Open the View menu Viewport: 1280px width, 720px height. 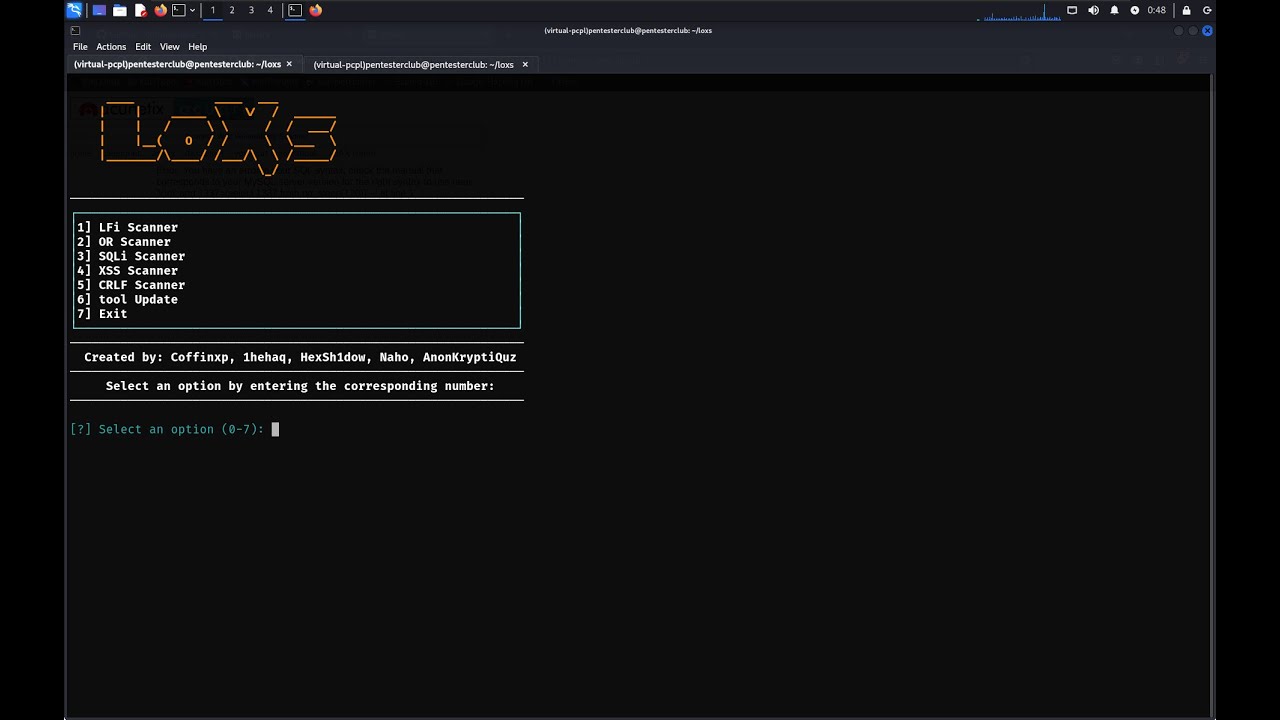pos(170,47)
